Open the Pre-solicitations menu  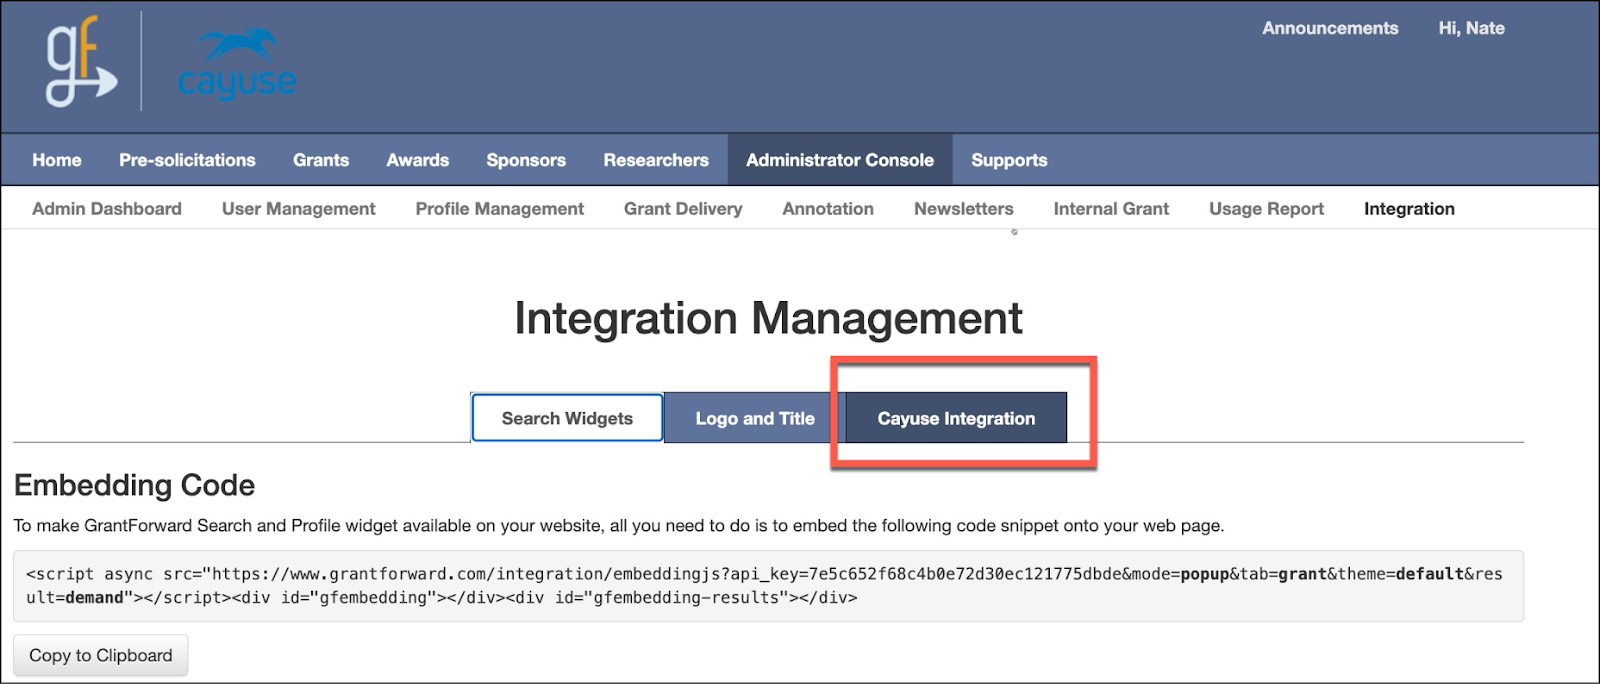187,160
